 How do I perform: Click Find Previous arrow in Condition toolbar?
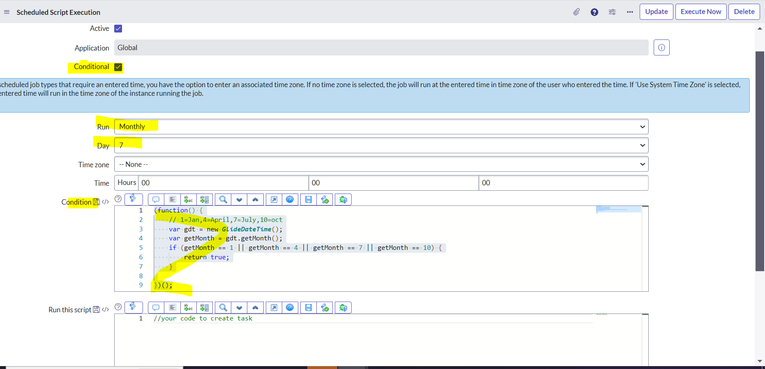256,199
